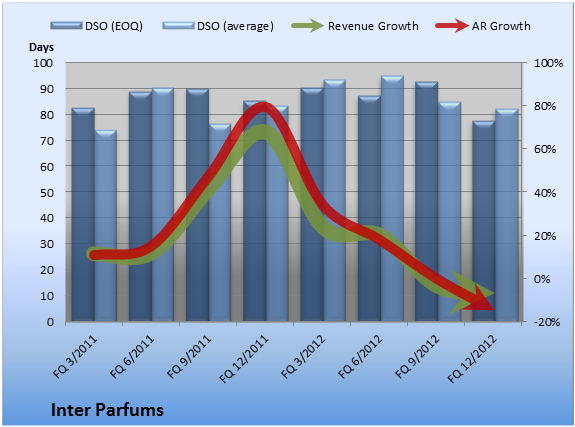This screenshot has width=575, height=427.
Task: Select the FQ 3/2011 DSO (average) bar
Action: tap(106, 226)
